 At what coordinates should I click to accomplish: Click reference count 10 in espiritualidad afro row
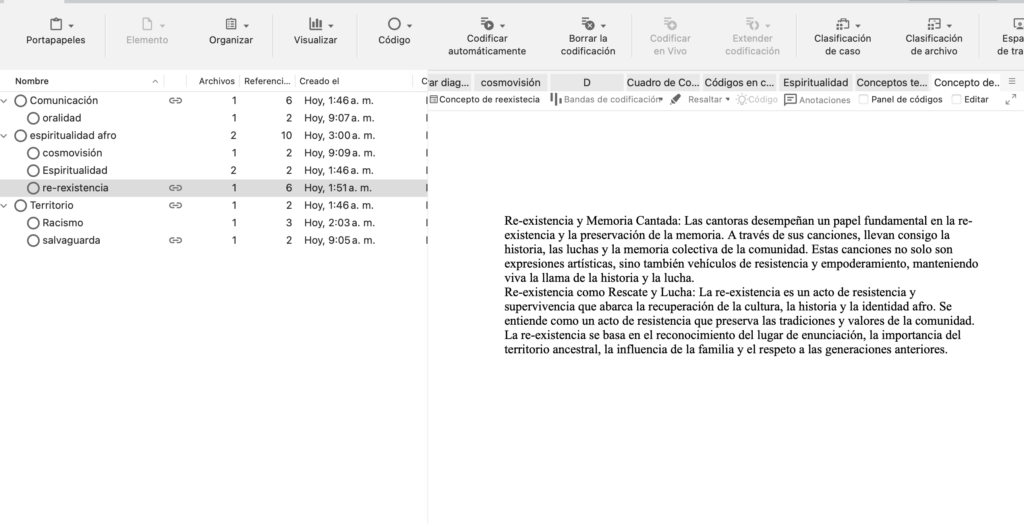pos(286,136)
